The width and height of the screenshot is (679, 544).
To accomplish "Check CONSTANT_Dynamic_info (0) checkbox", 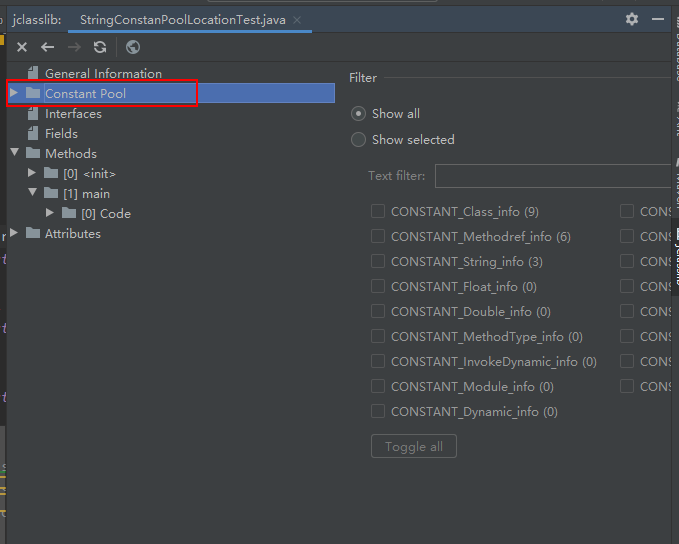I will point(378,411).
